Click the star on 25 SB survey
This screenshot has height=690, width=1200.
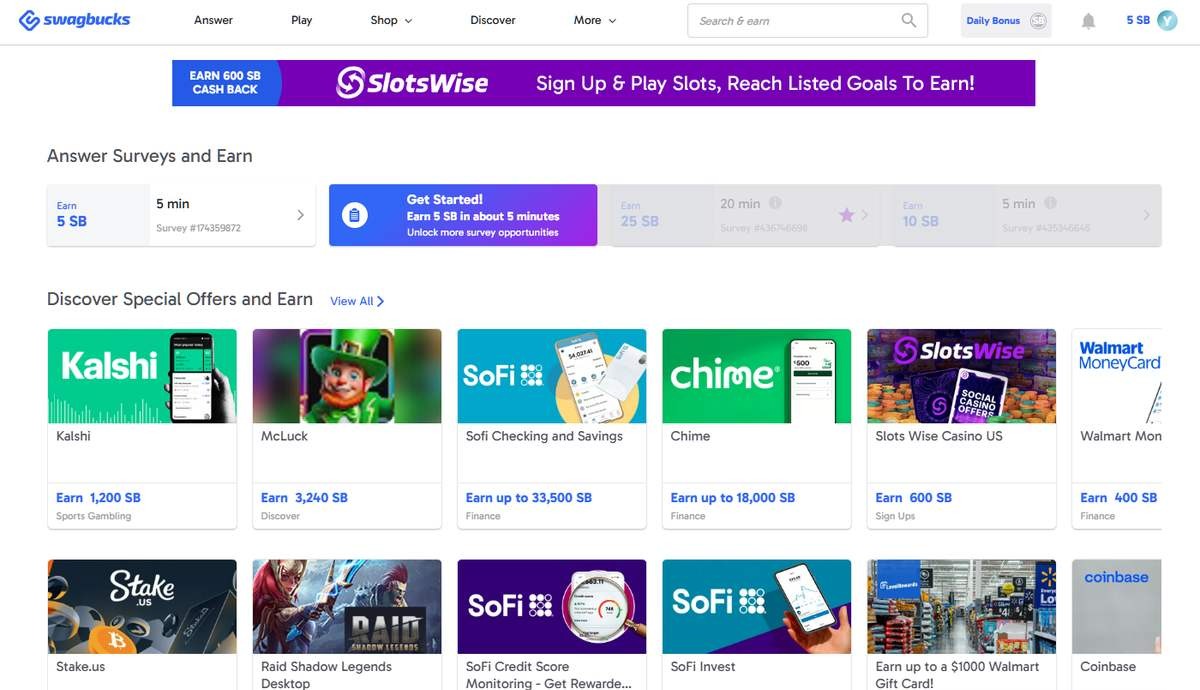pyautogui.click(x=846, y=215)
